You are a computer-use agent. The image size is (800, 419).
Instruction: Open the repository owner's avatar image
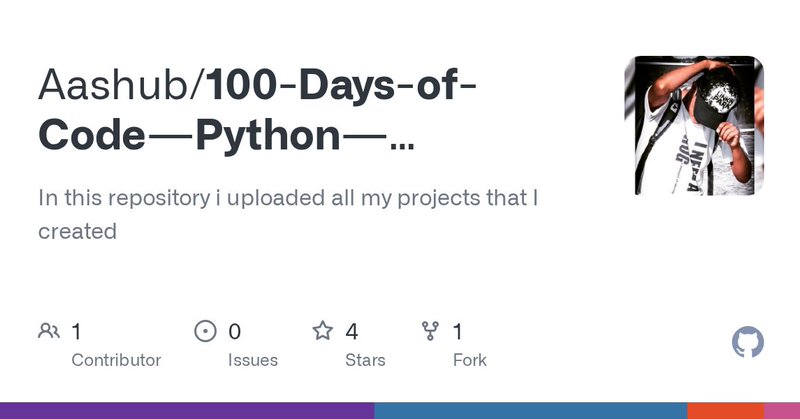[x=694, y=125]
